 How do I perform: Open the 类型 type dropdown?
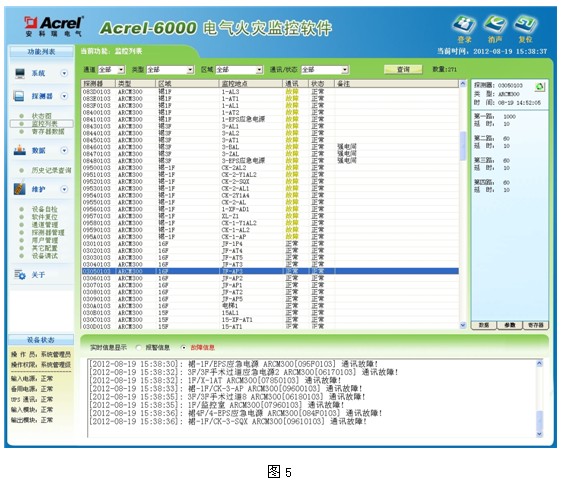coord(170,69)
